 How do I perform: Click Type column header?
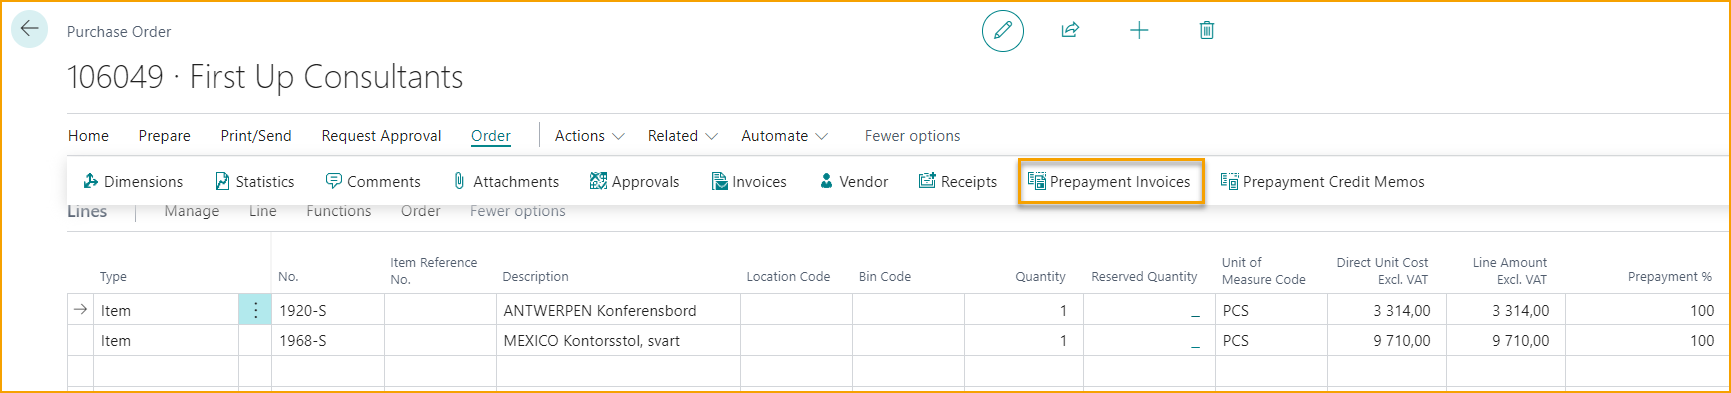(113, 277)
